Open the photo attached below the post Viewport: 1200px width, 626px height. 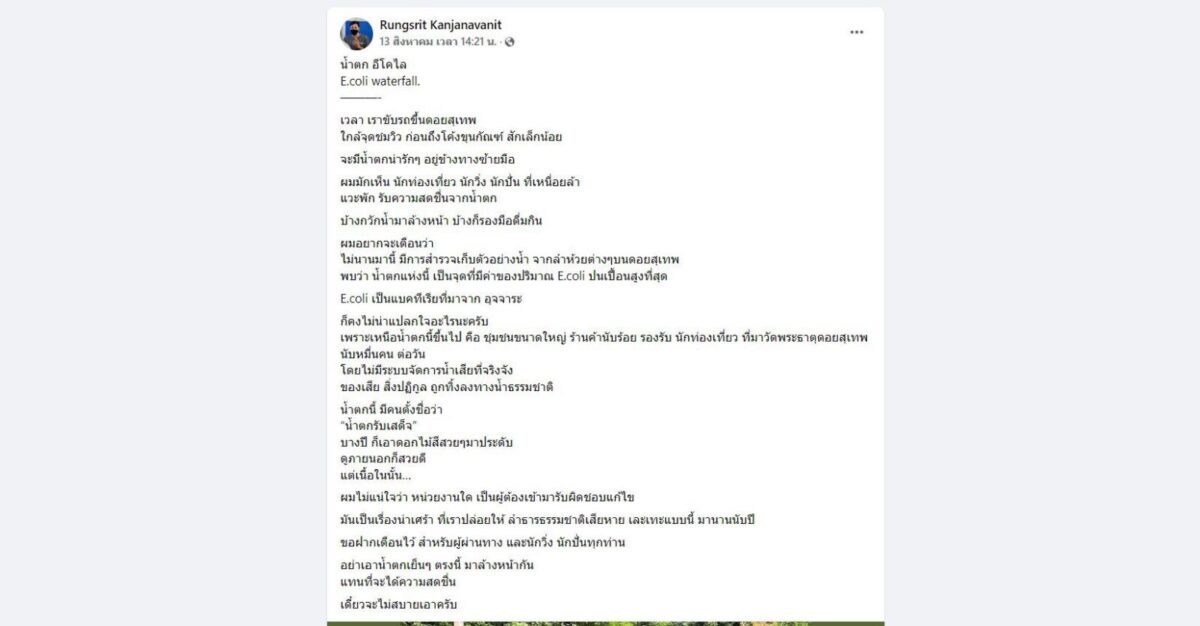click(x=605, y=623)
